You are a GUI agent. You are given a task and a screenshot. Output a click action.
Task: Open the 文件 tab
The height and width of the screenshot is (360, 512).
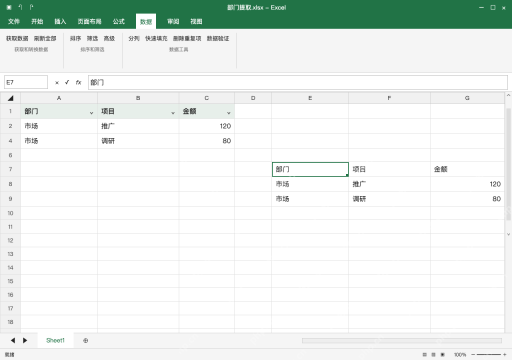pos(14,22)
